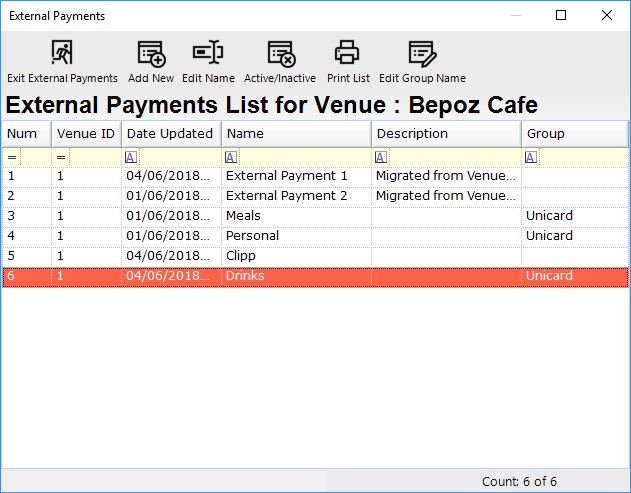Image resolution: width=631 pixels, height=493 pixels.
Task: Open Date Updated filter condition selector
Action: [131, 157]
